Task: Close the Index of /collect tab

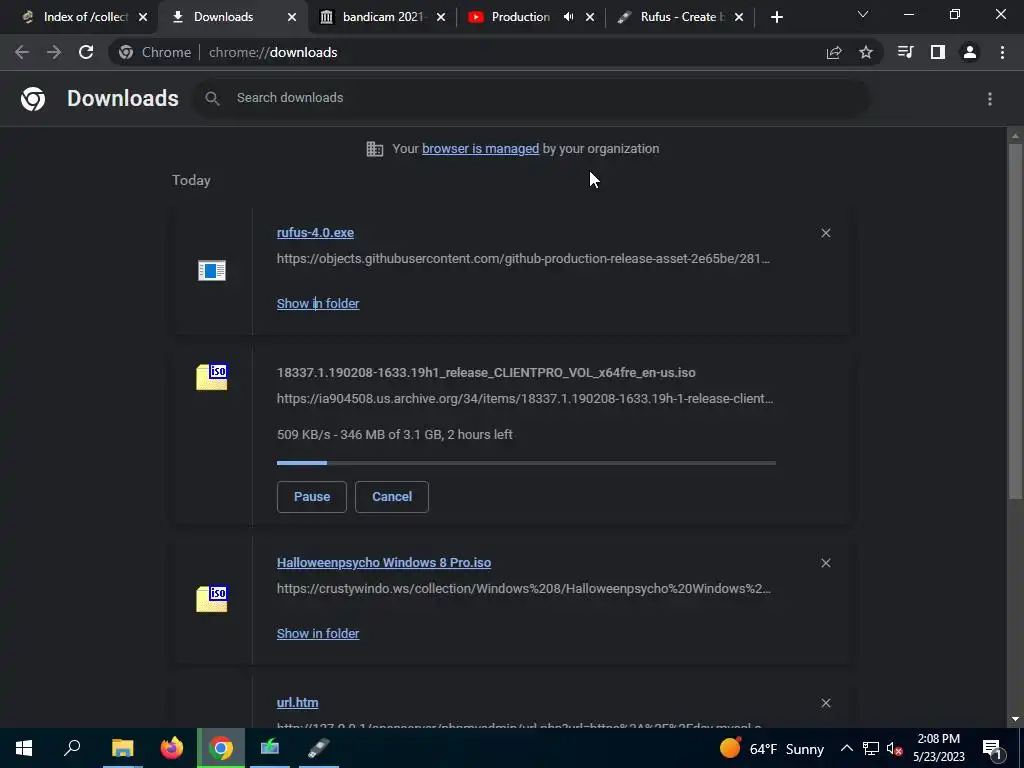Action: click(x=143, y=17)
